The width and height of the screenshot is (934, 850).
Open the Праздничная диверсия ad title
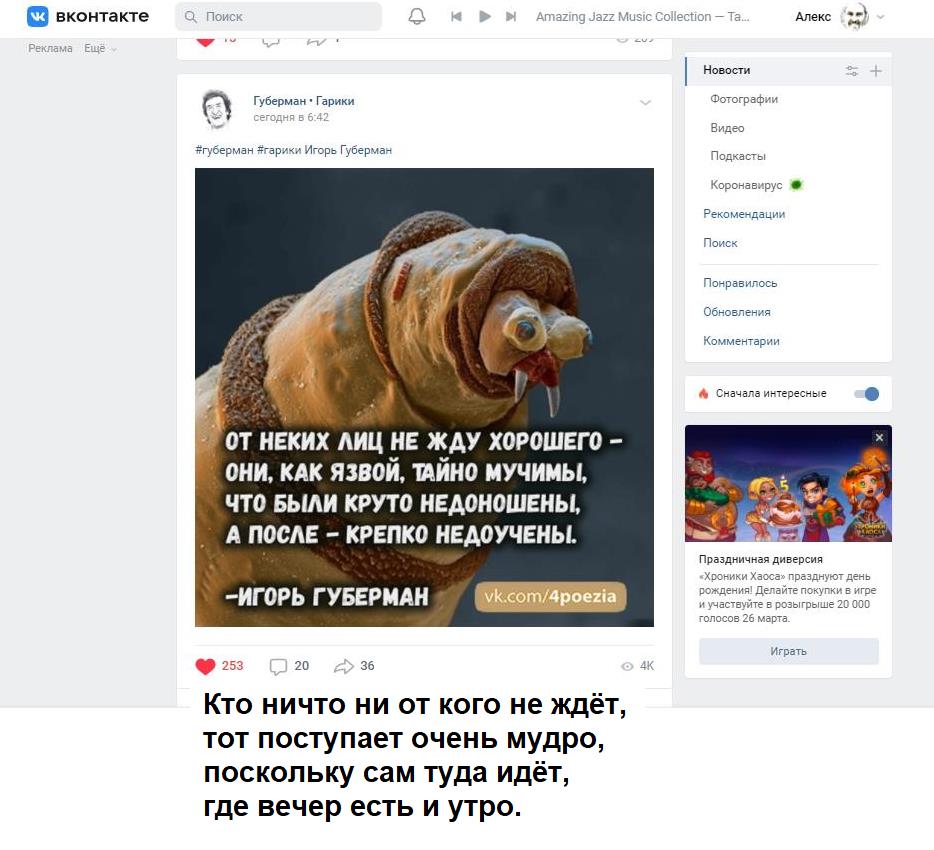[x=761, y=559]
